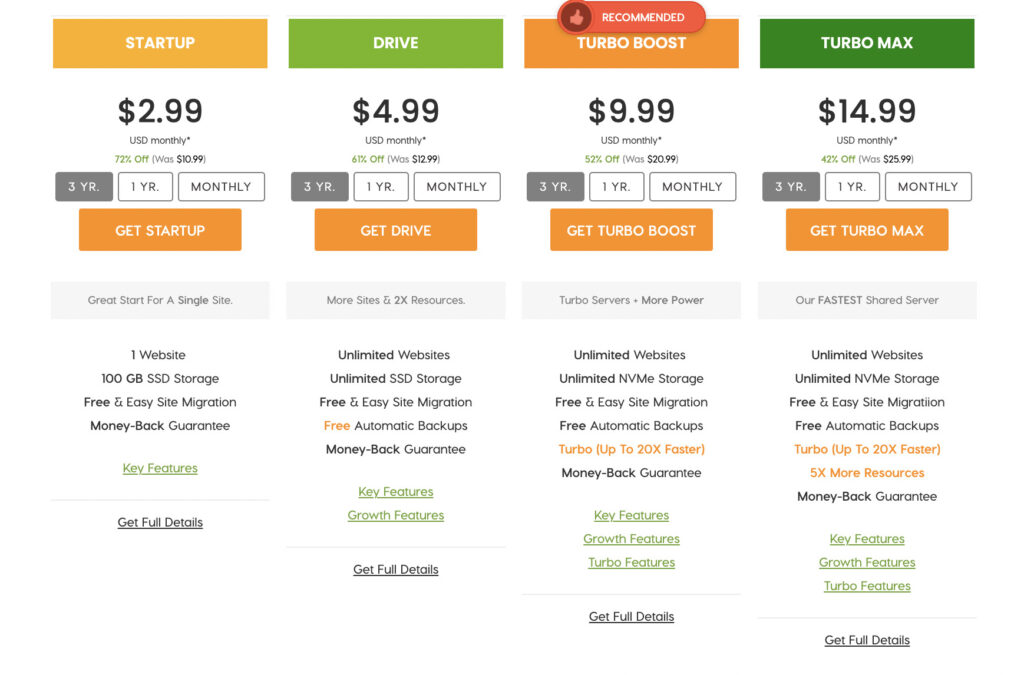
Task: Select 1 YR. term for Turbo Boost plan
Action: pos(616,187)
